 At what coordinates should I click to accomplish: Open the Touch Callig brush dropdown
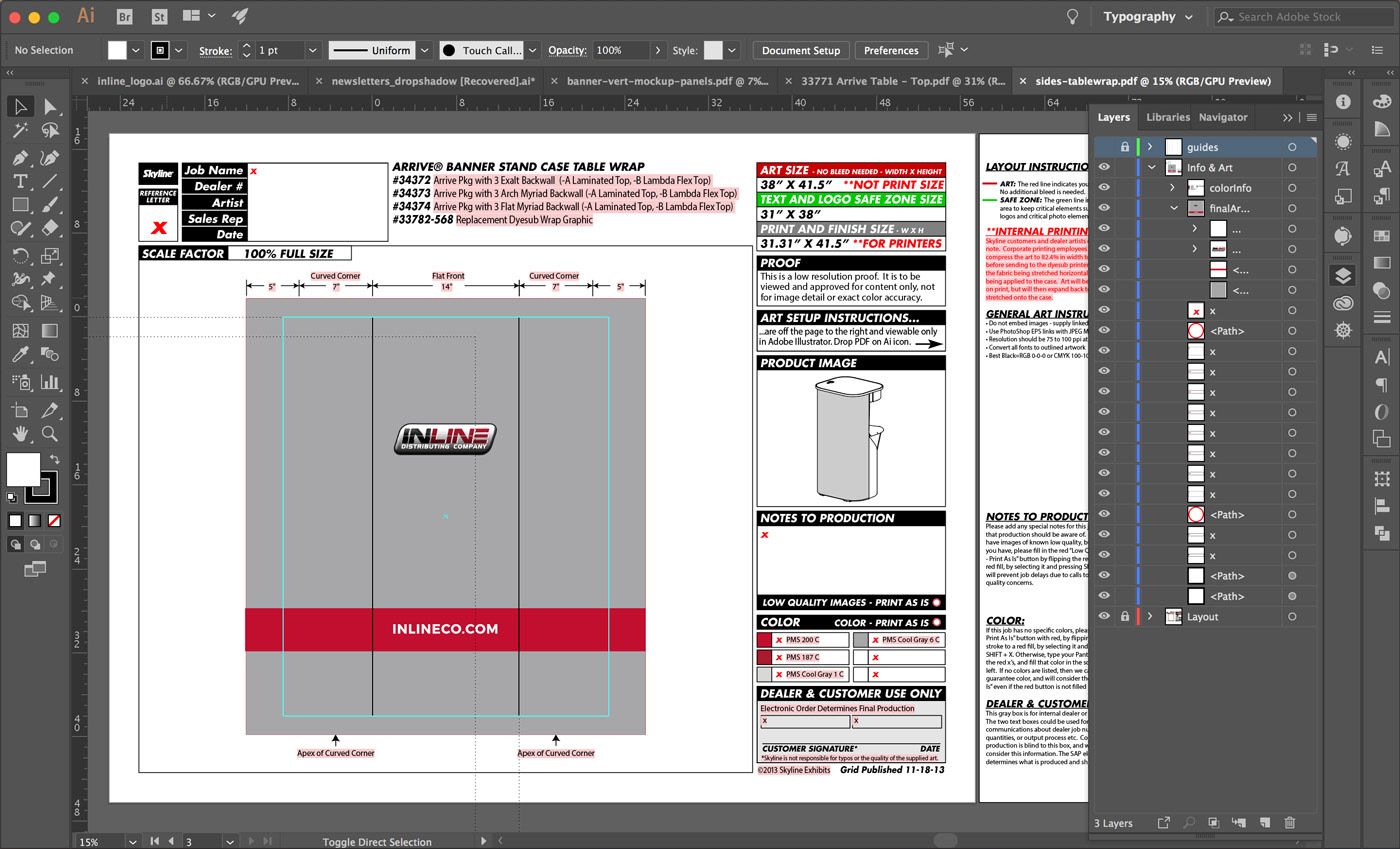pyautogui.click(x=533, y=50)
